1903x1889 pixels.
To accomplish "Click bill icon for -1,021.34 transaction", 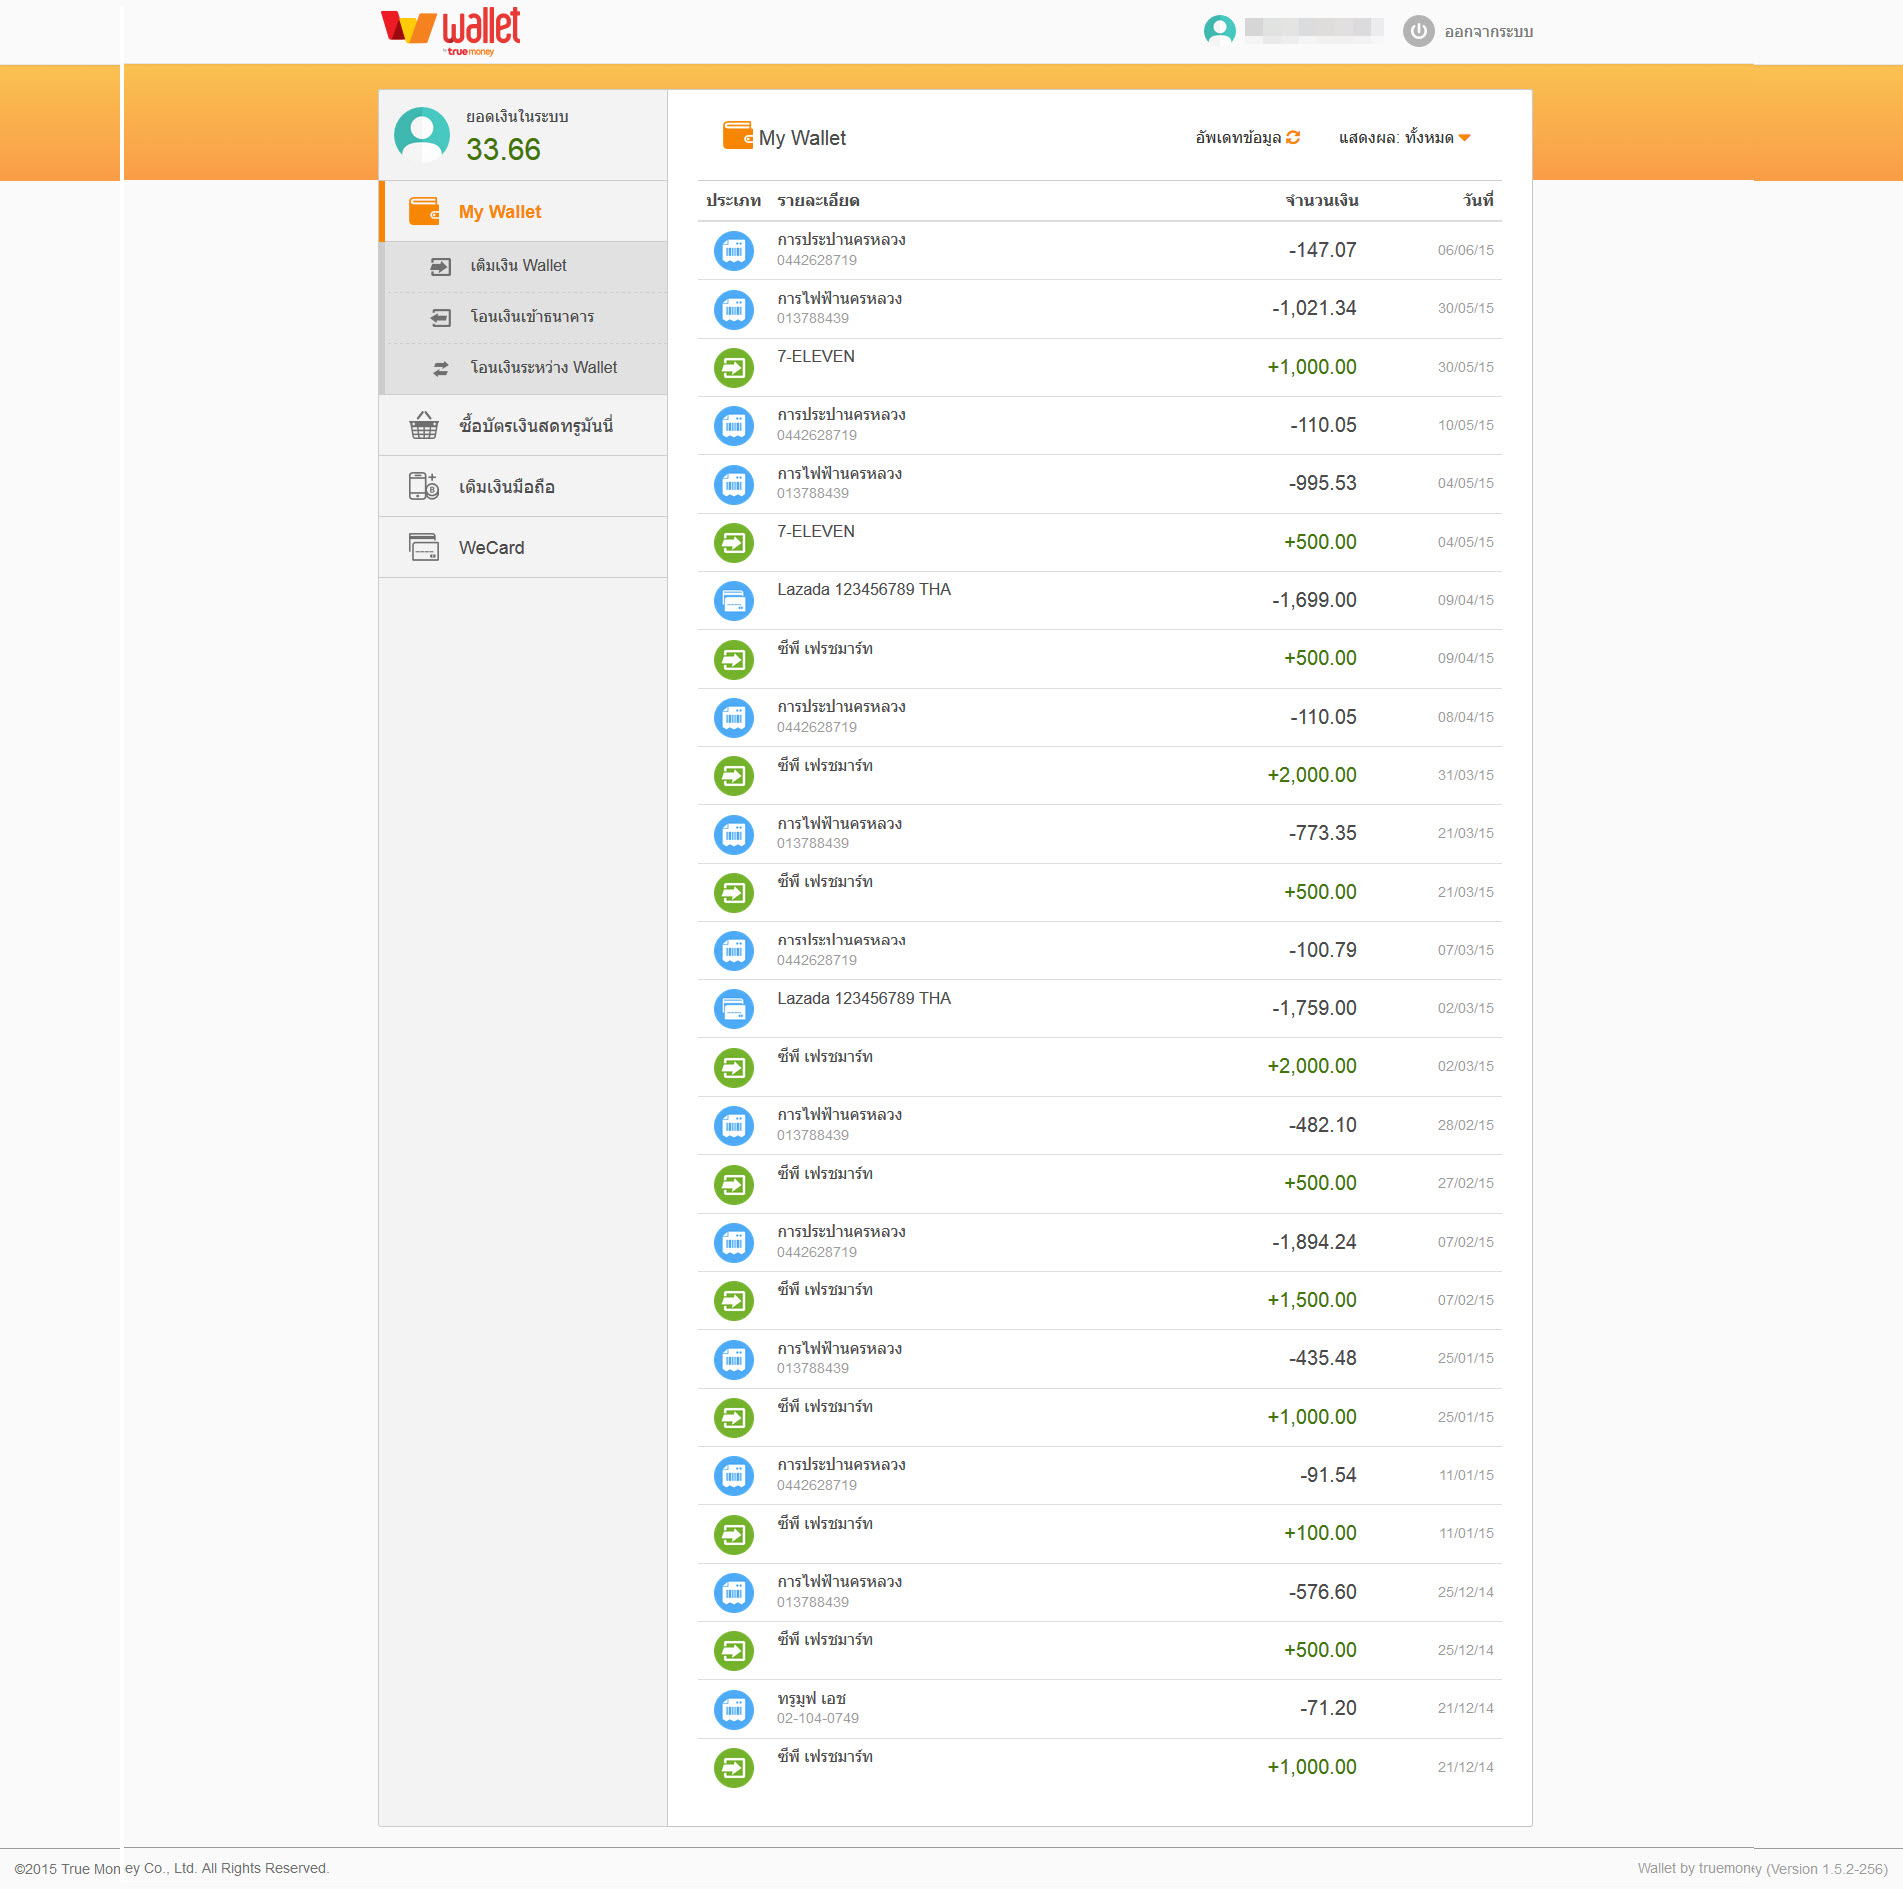I will pyautogui.click(x=734, y=310).
